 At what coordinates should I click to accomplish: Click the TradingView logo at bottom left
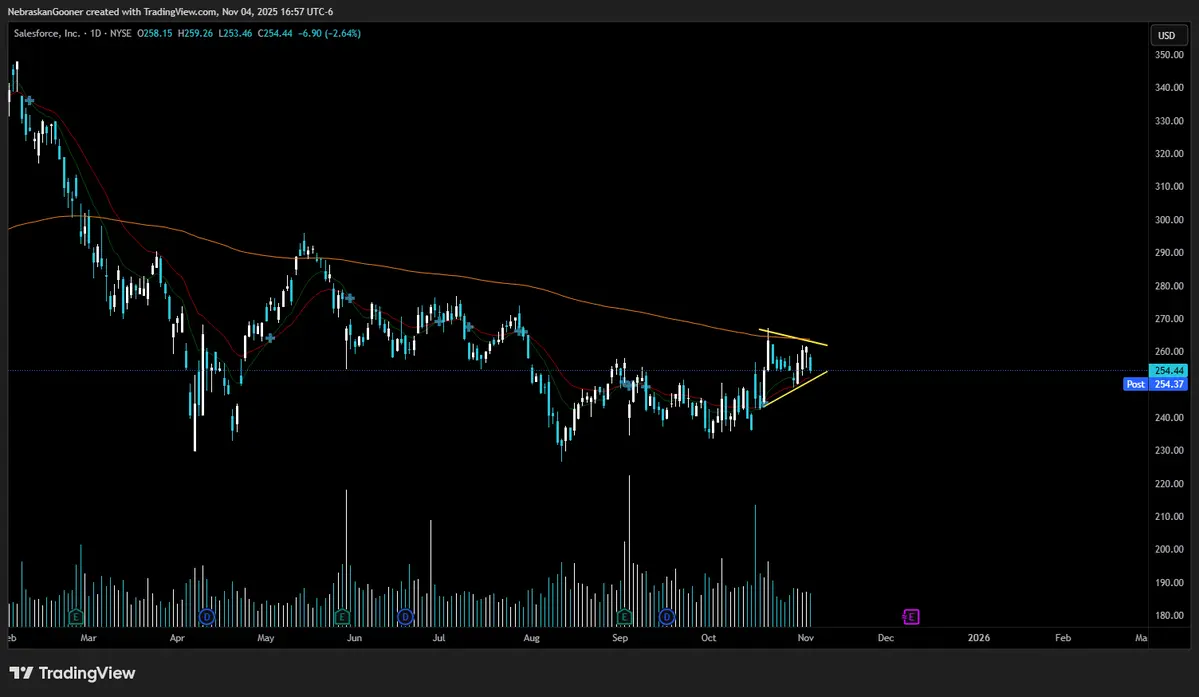point(73,673)
